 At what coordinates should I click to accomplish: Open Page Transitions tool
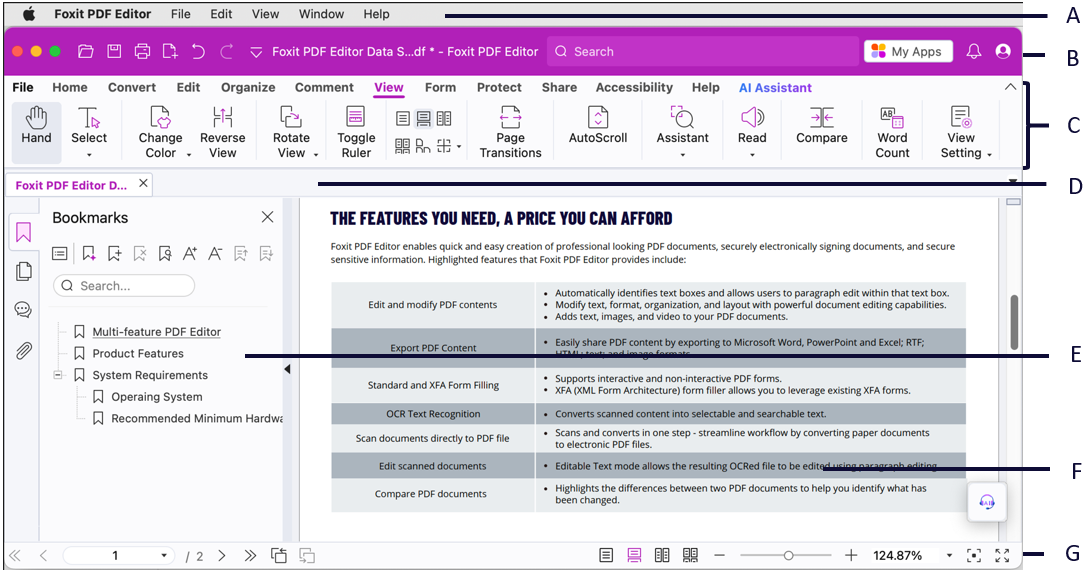[x=510, y=132]
